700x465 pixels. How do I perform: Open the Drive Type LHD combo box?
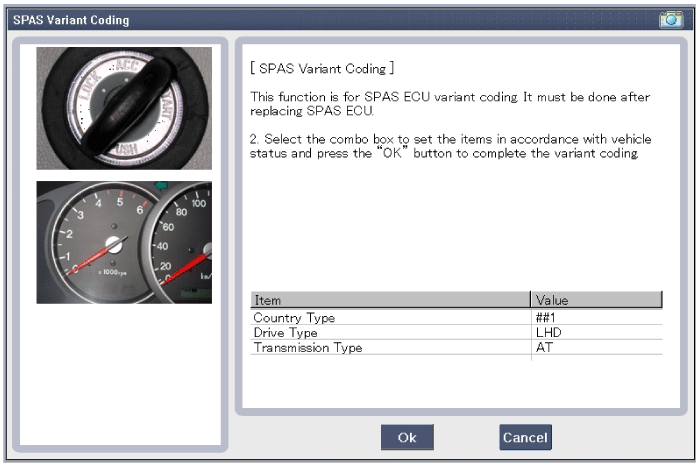coord(595,333)
